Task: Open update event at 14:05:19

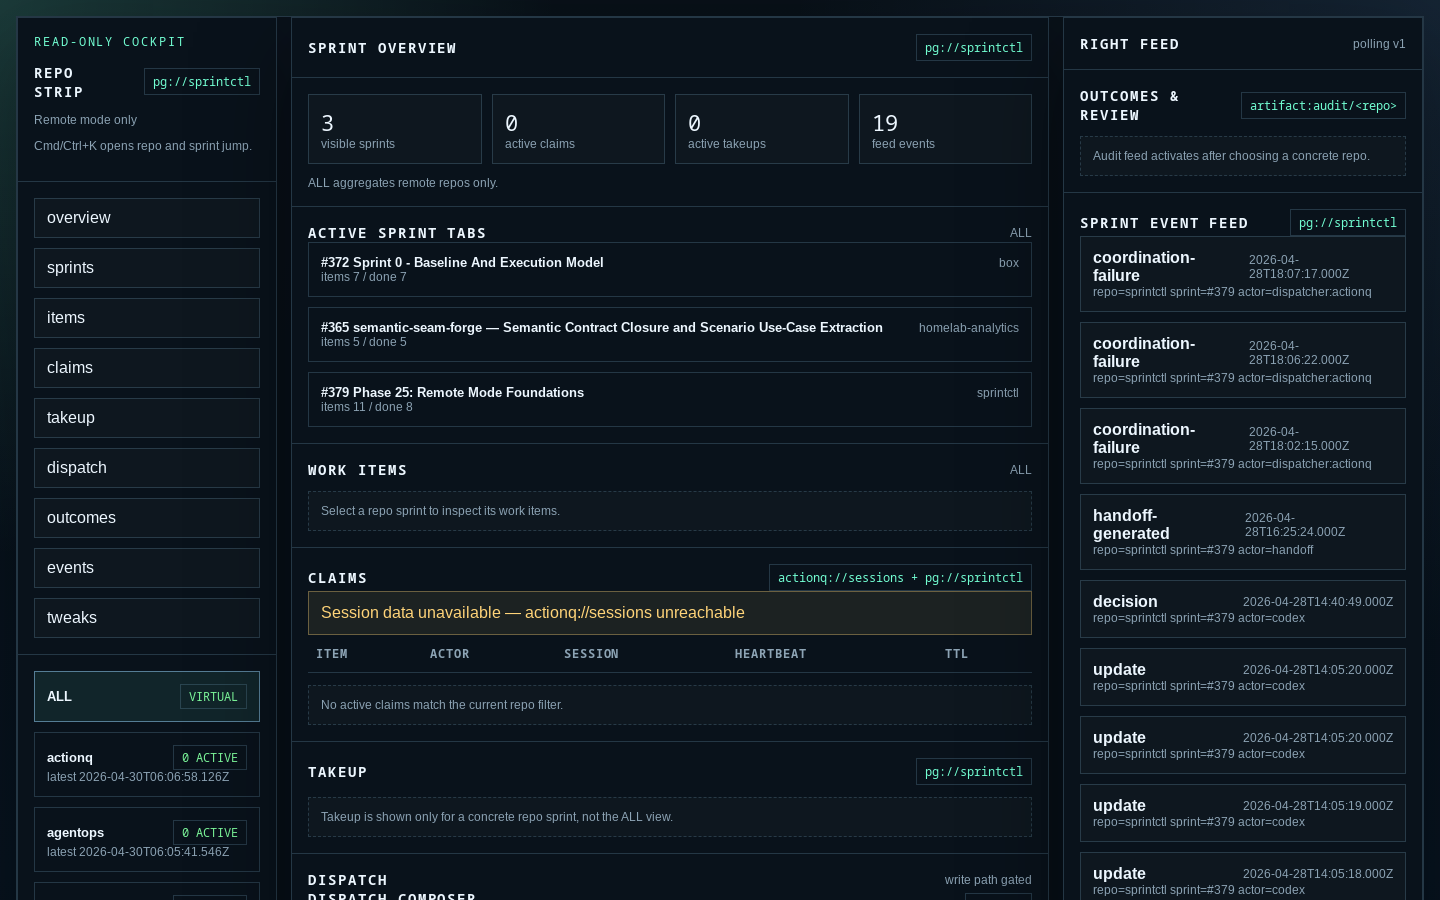Action: click(x=1243, y=813)
